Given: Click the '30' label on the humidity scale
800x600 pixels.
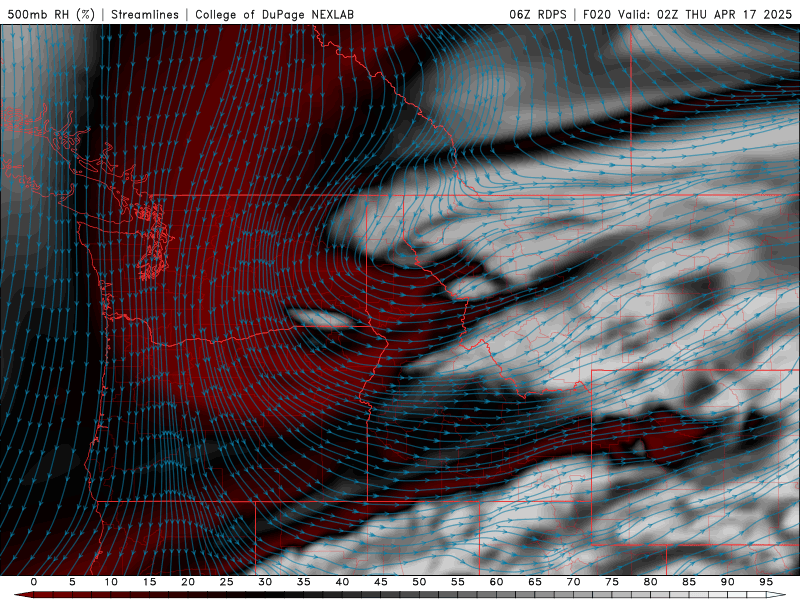Looking at the screenshot, I should coord(265,582).
